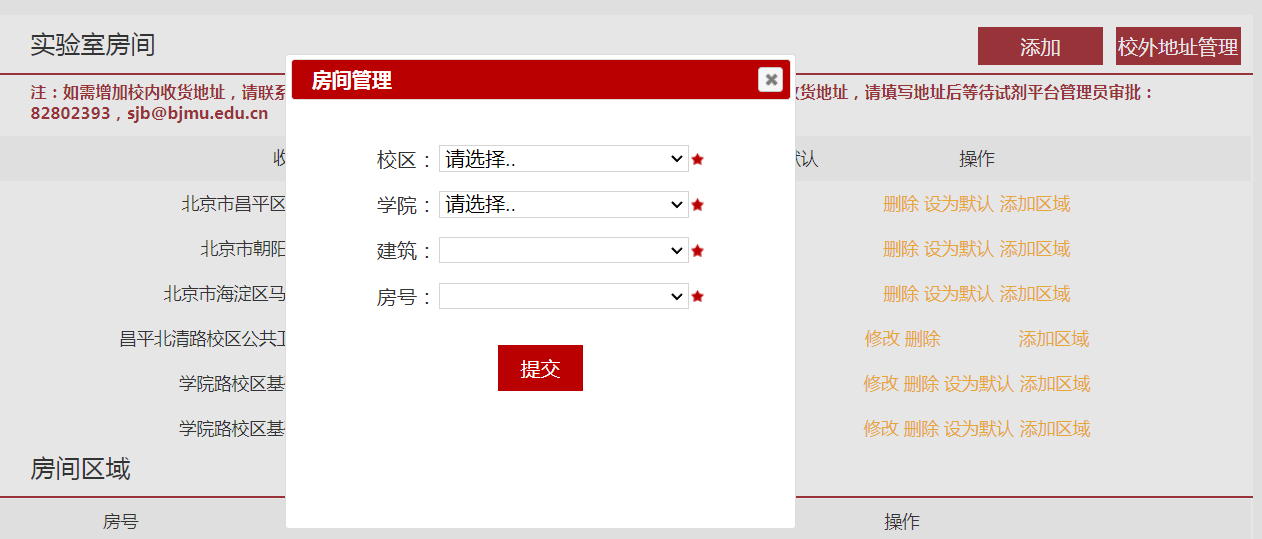Click 添加区域 in the 北京市昌平区 row
This screenshot has height=539, width=1262.
(x=1035, y=204)
